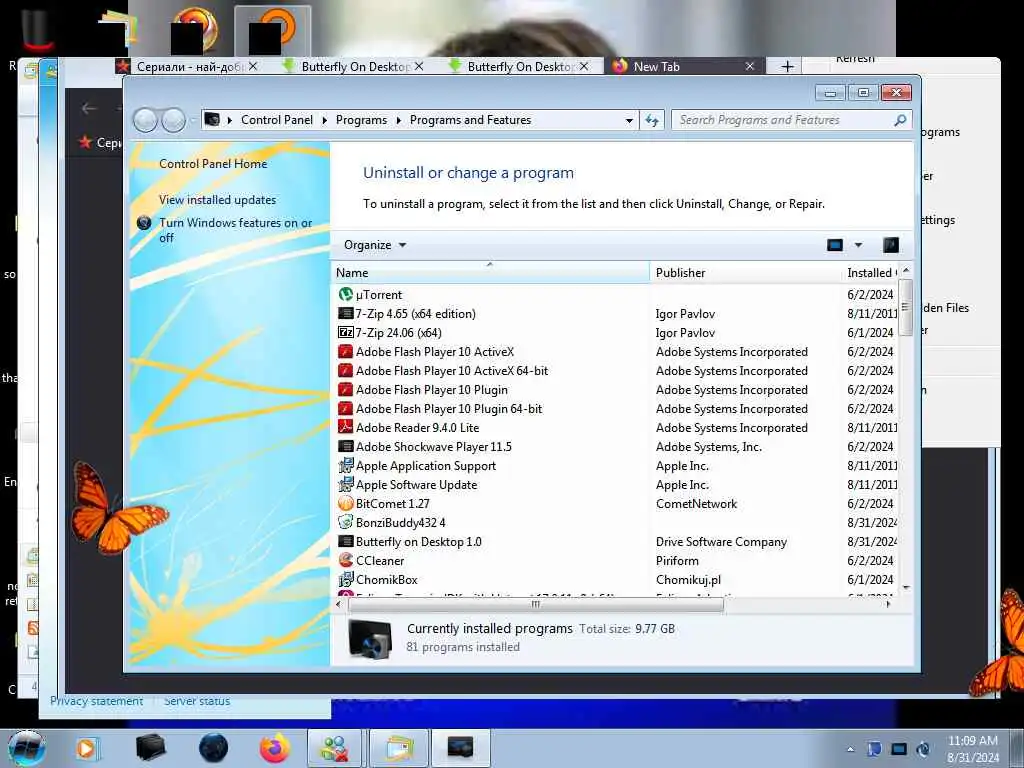Open the Organize dropdown menu
The height and width of the screenshot is (768, 1024).
point(375,245)
